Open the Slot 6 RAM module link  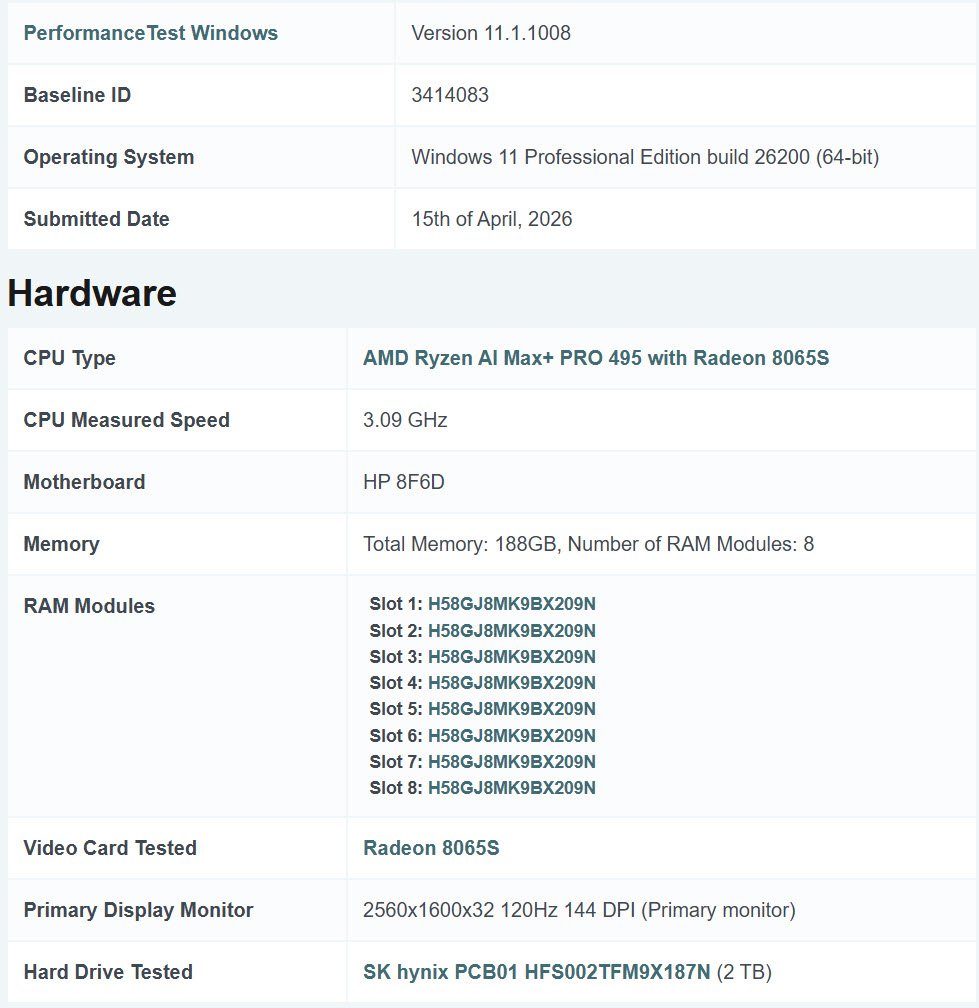click(x=512, y=735)
